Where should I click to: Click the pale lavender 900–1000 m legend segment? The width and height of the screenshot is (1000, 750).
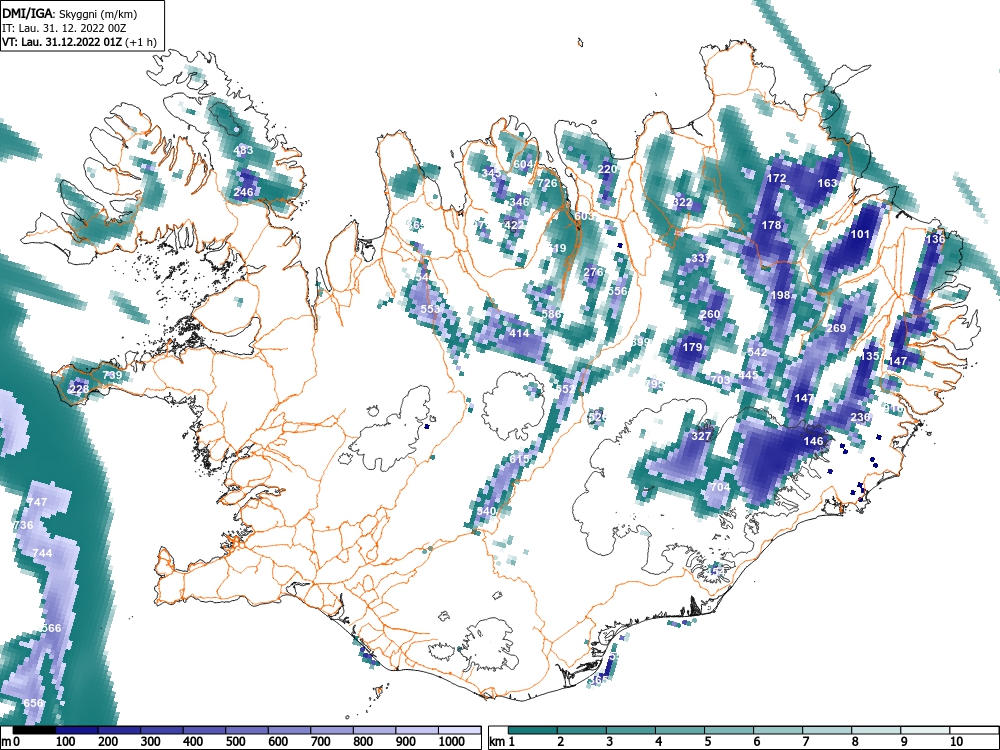click(417, 730)
